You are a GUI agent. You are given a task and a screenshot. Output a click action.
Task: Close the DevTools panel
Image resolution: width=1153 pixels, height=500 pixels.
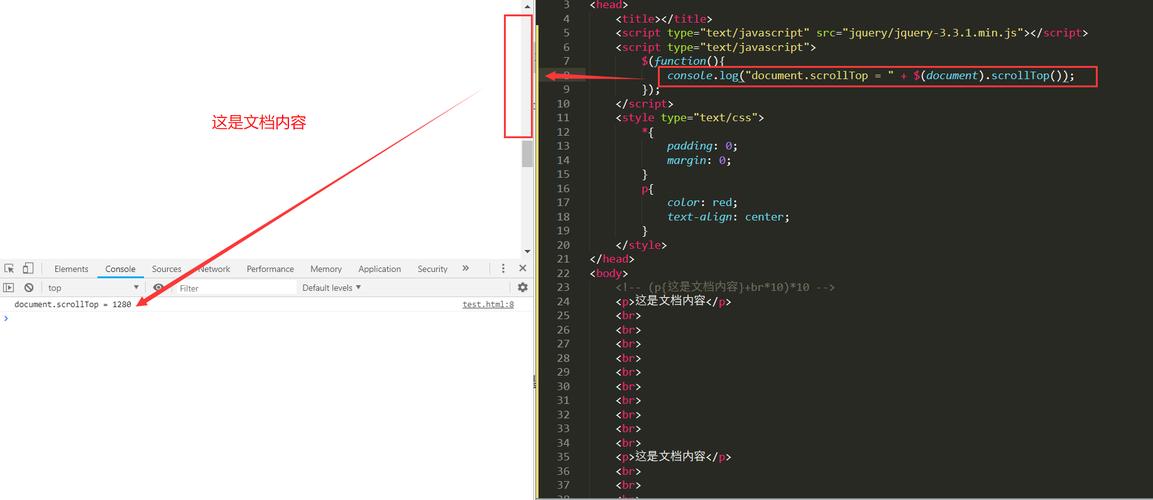point(522,269)
